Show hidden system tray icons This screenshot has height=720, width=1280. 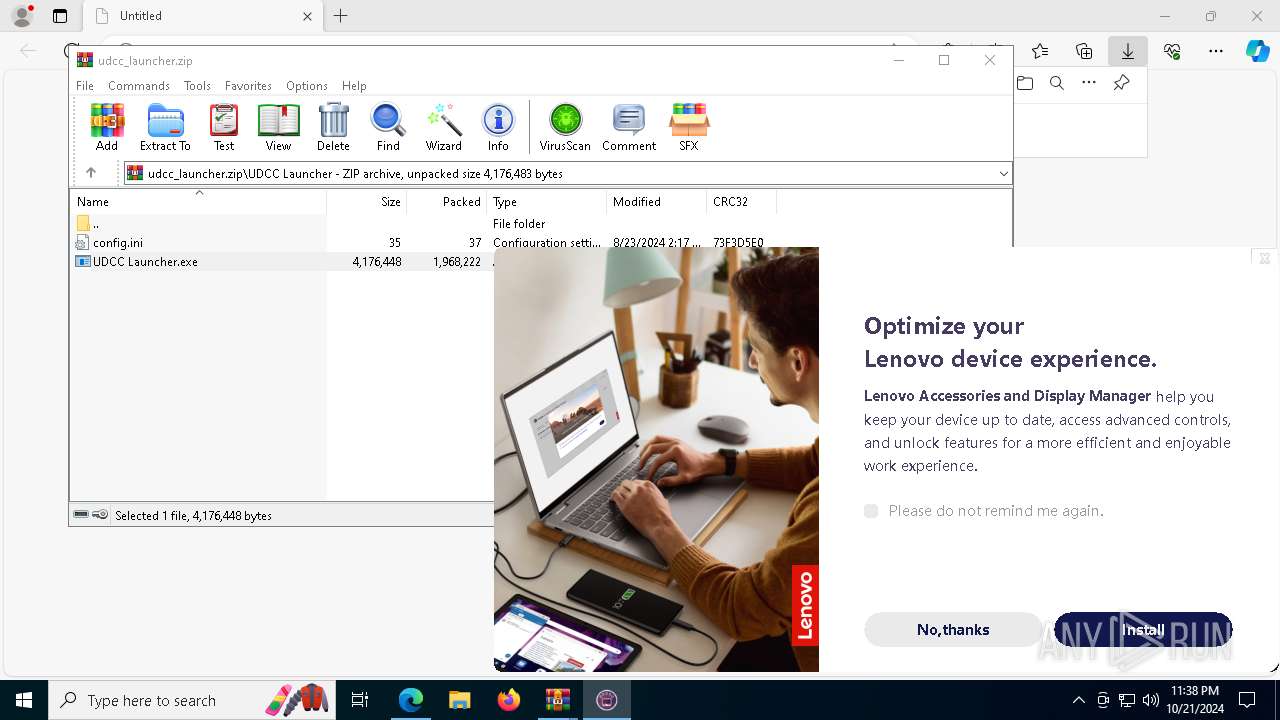(1078, 700)
